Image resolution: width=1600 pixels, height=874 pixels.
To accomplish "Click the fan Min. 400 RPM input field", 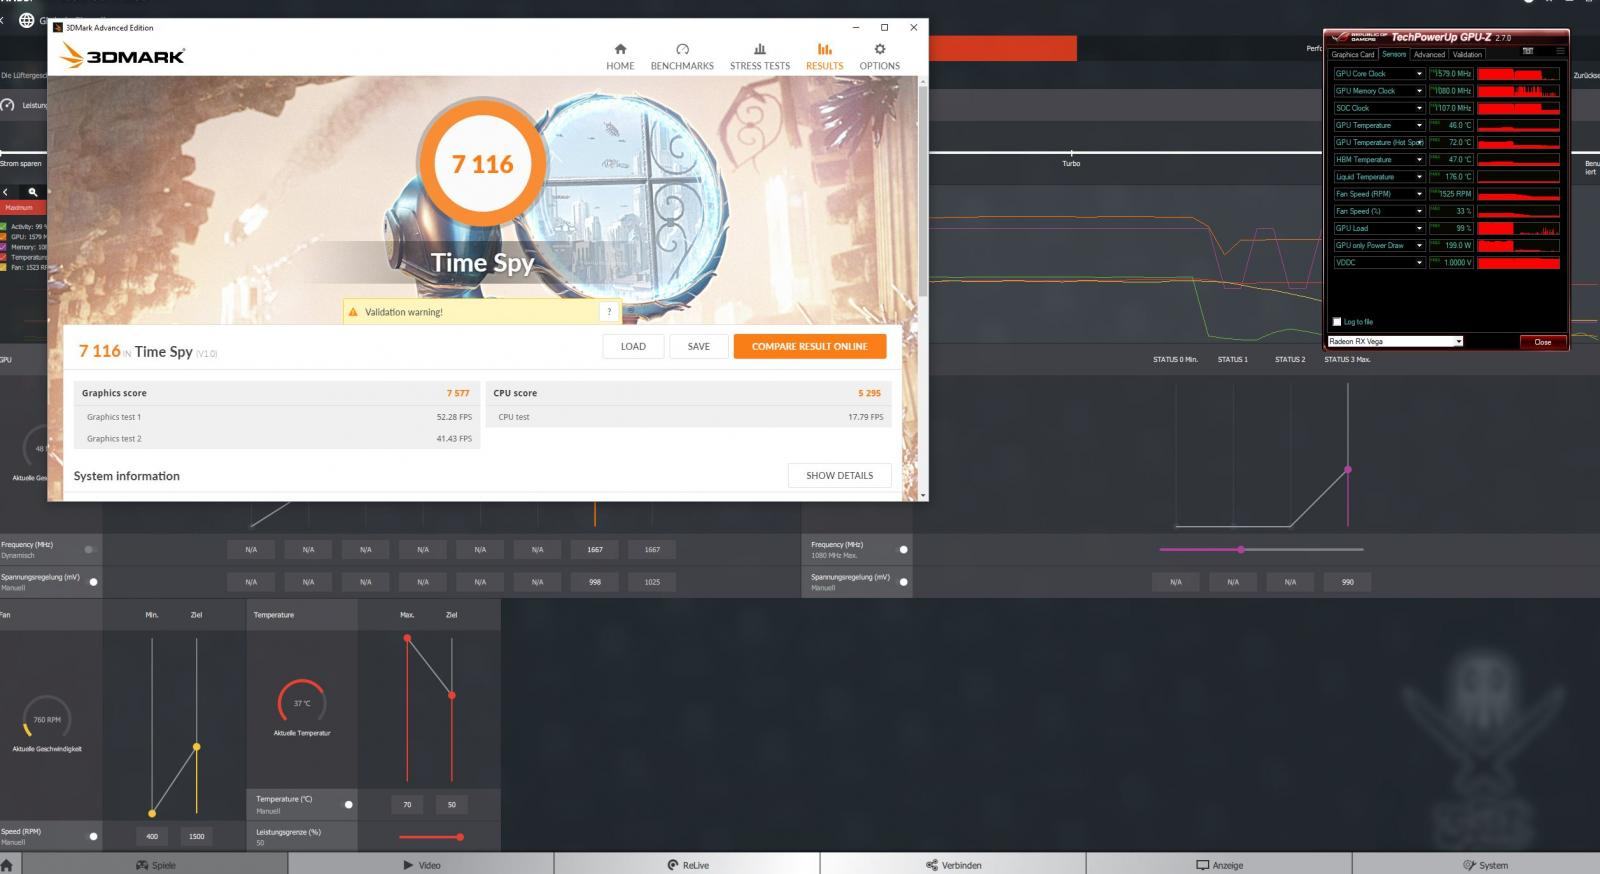I will [x=152, y=836].
